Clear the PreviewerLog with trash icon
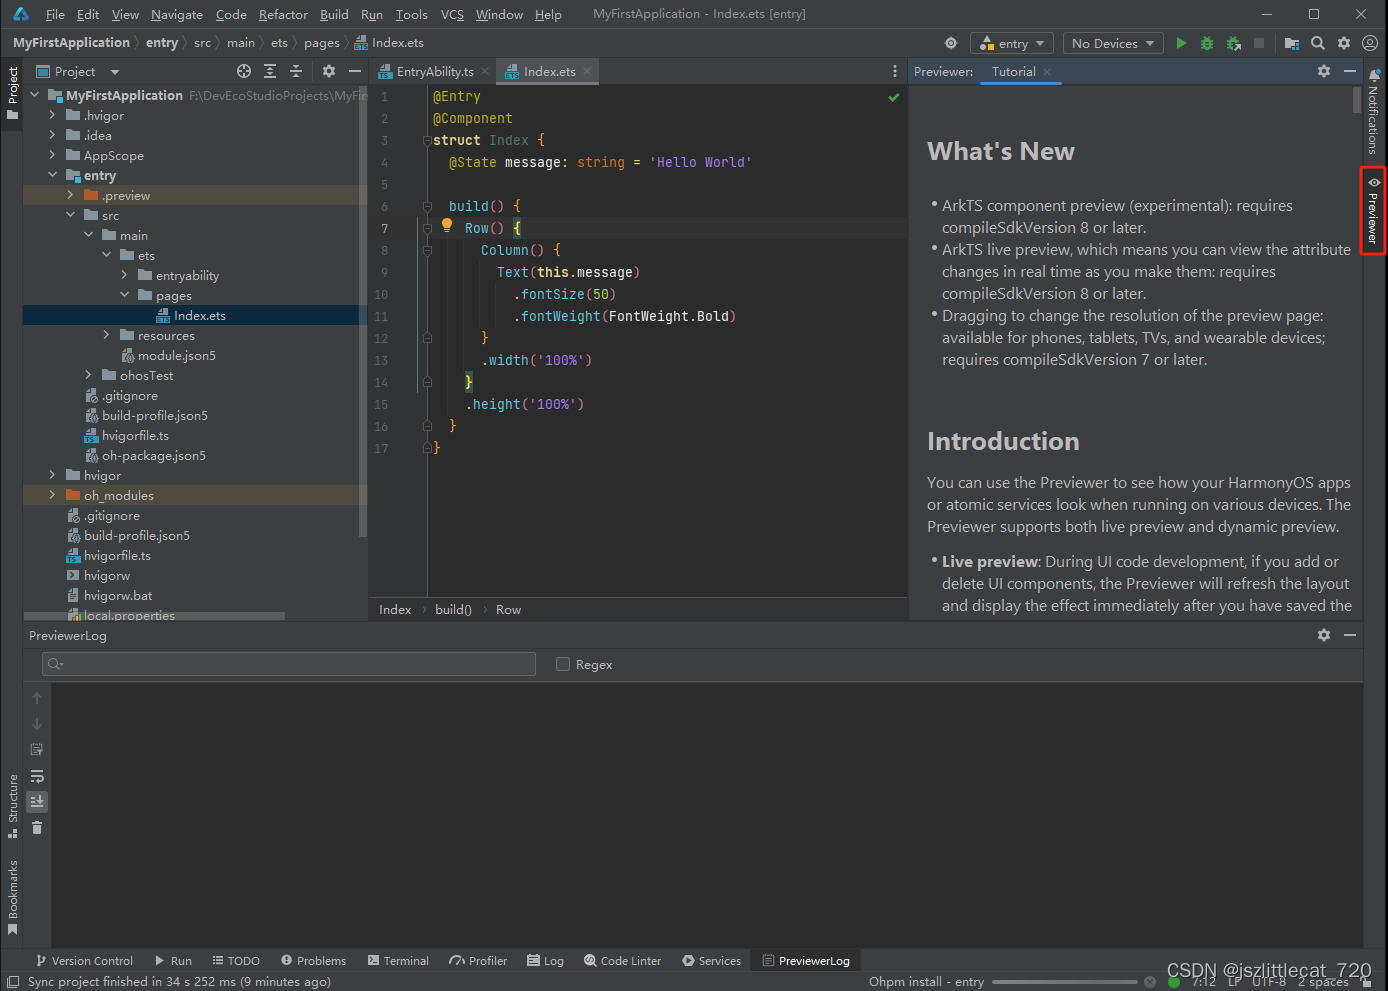This screenshot has height=991, width=1388. (37, 828)
